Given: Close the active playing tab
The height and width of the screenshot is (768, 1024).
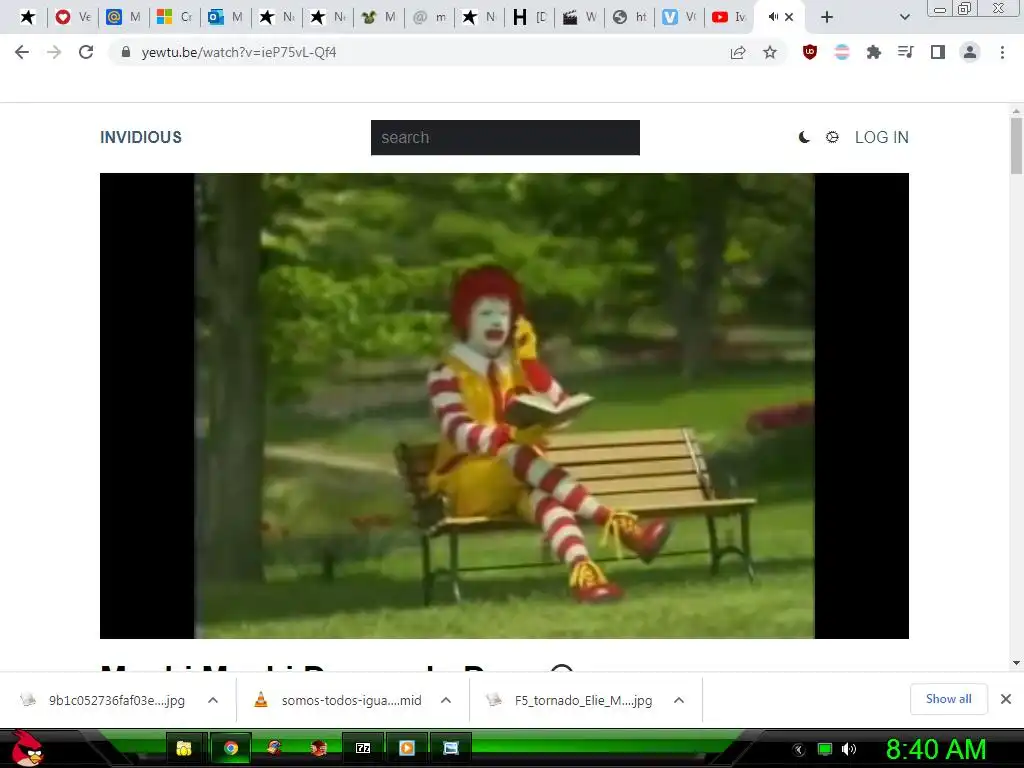Looking at the screenshot, I should tap(789, 17).
